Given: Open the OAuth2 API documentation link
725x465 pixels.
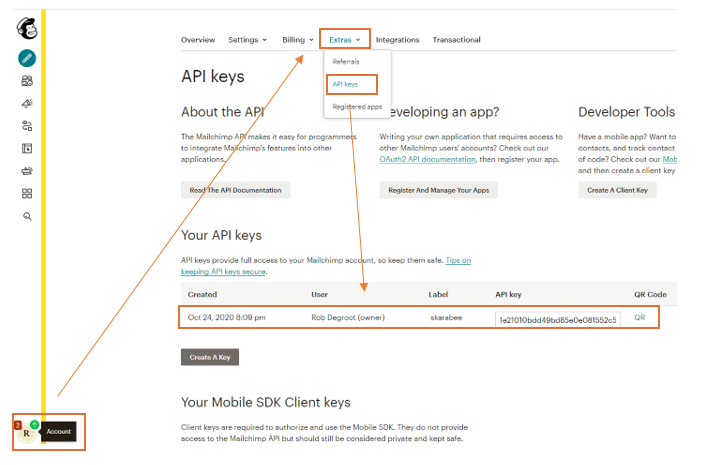Looking at the screenshot, I should (x=427, y=159).
